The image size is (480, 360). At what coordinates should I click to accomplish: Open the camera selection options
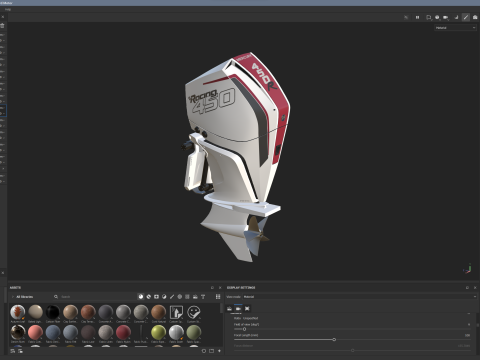[446, 17]
